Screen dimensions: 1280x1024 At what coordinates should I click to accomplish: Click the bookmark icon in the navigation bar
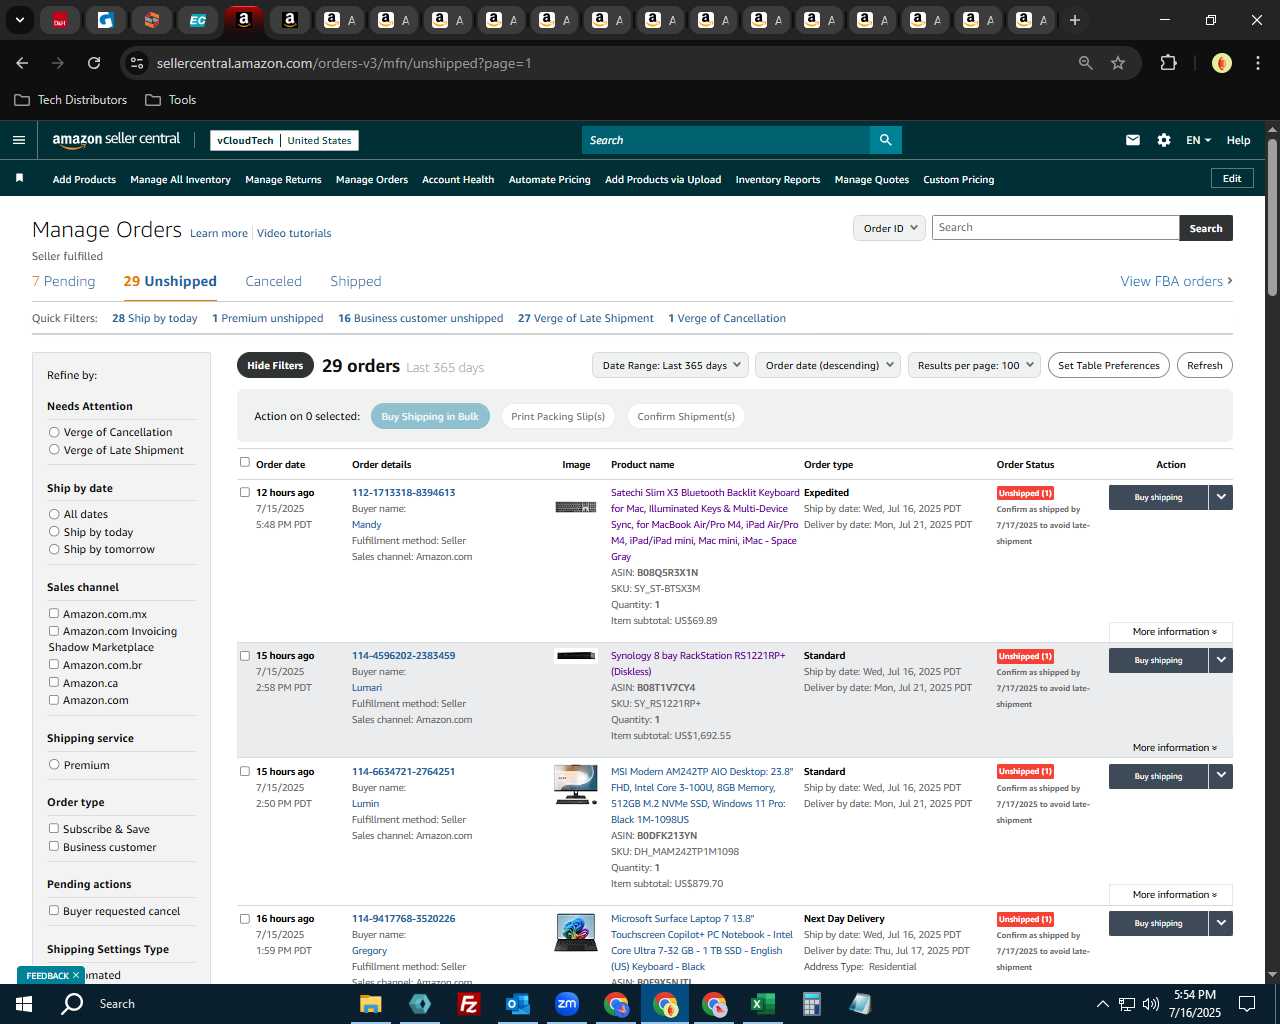coord(19,179)
